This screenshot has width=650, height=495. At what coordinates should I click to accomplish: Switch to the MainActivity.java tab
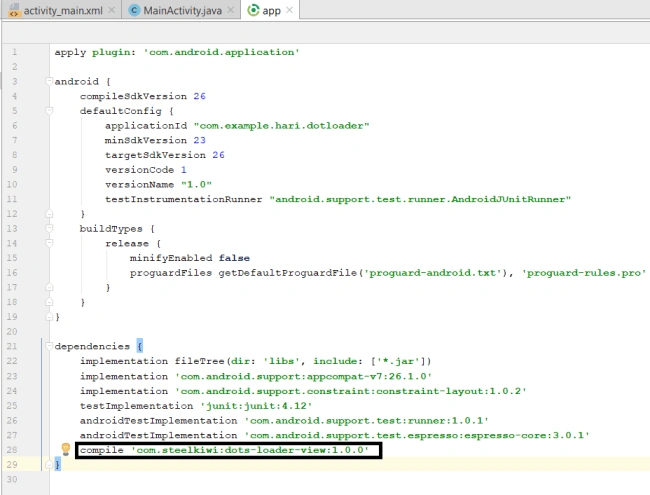pyautogui.click(x=182, y=10)
